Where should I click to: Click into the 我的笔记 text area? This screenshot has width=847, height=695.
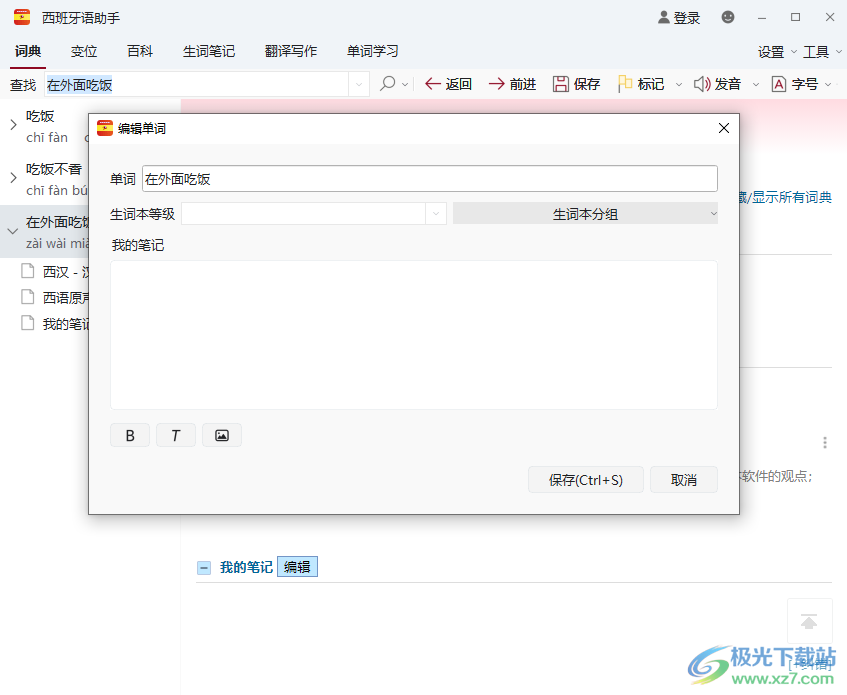414,335
